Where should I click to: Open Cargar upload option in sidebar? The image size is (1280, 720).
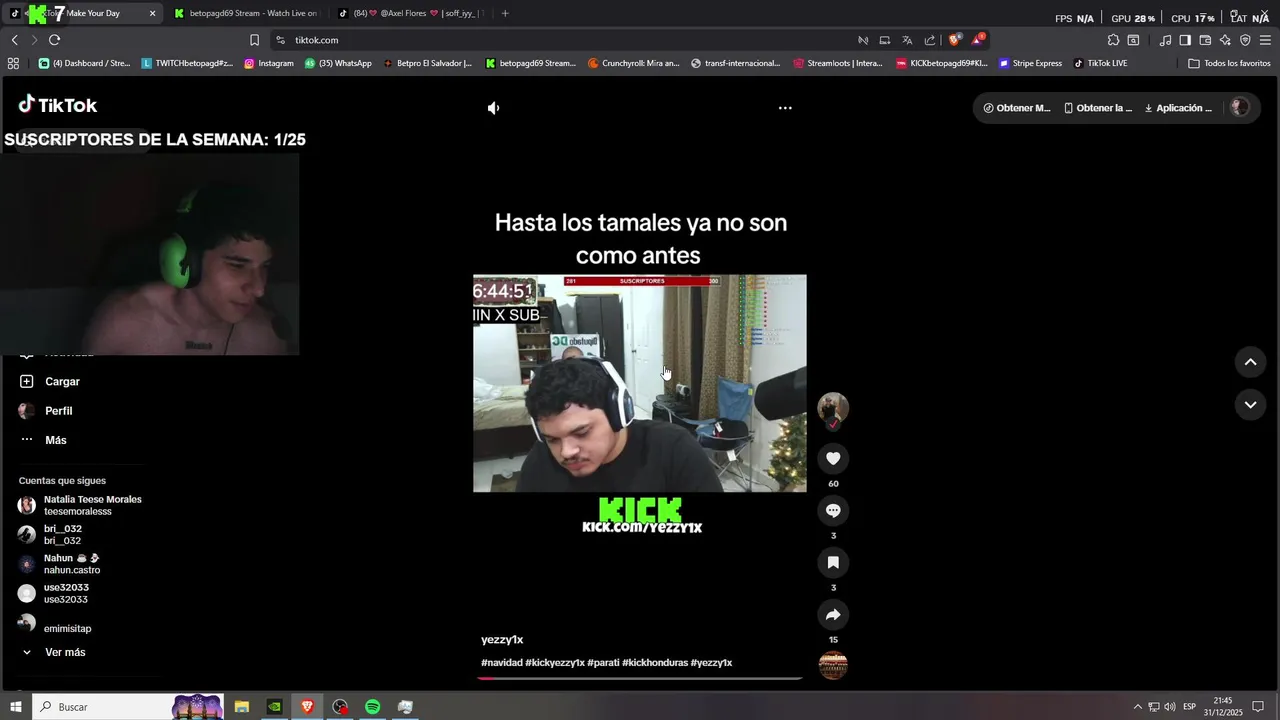50,381
